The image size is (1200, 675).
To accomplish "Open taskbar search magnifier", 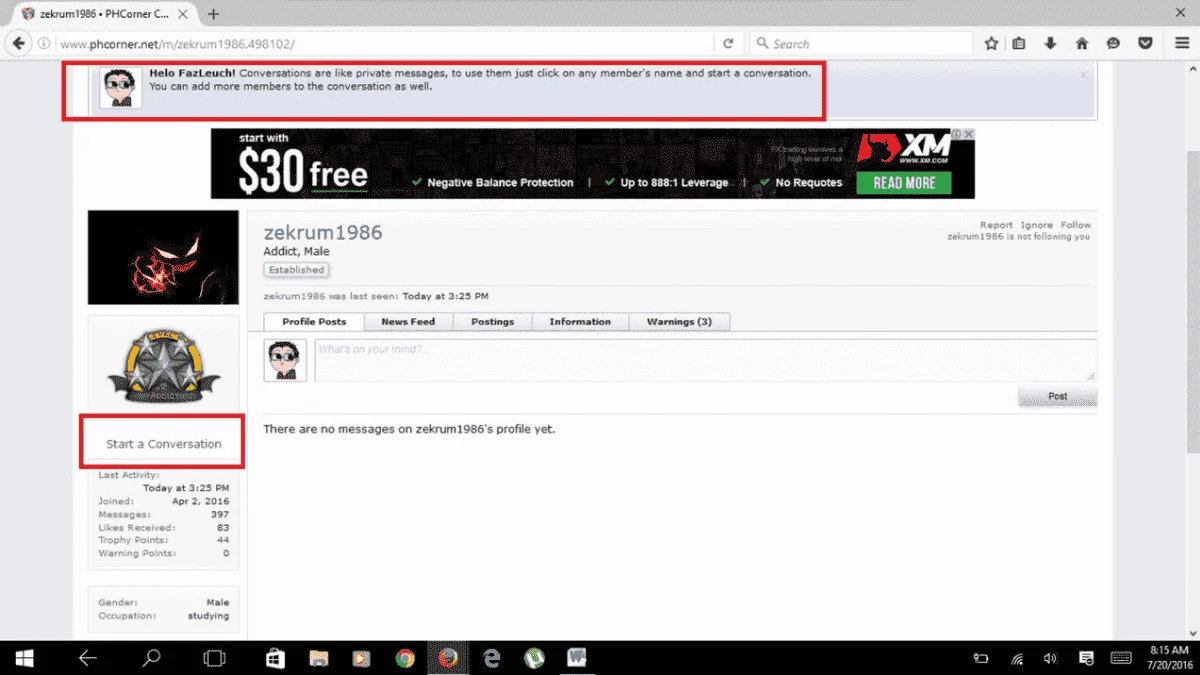I will (x=151, y=657).
